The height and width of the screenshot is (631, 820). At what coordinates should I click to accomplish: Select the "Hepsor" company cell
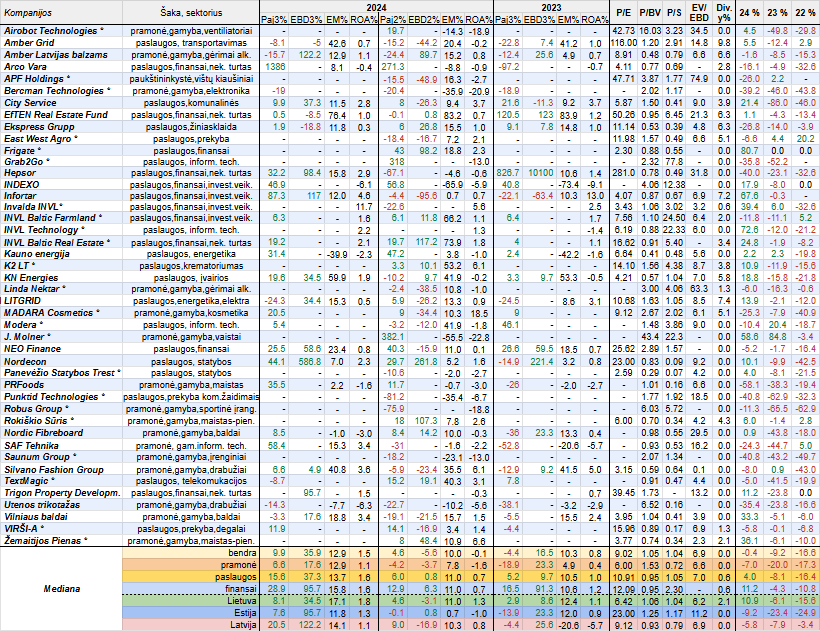click(x=61, y=173)
